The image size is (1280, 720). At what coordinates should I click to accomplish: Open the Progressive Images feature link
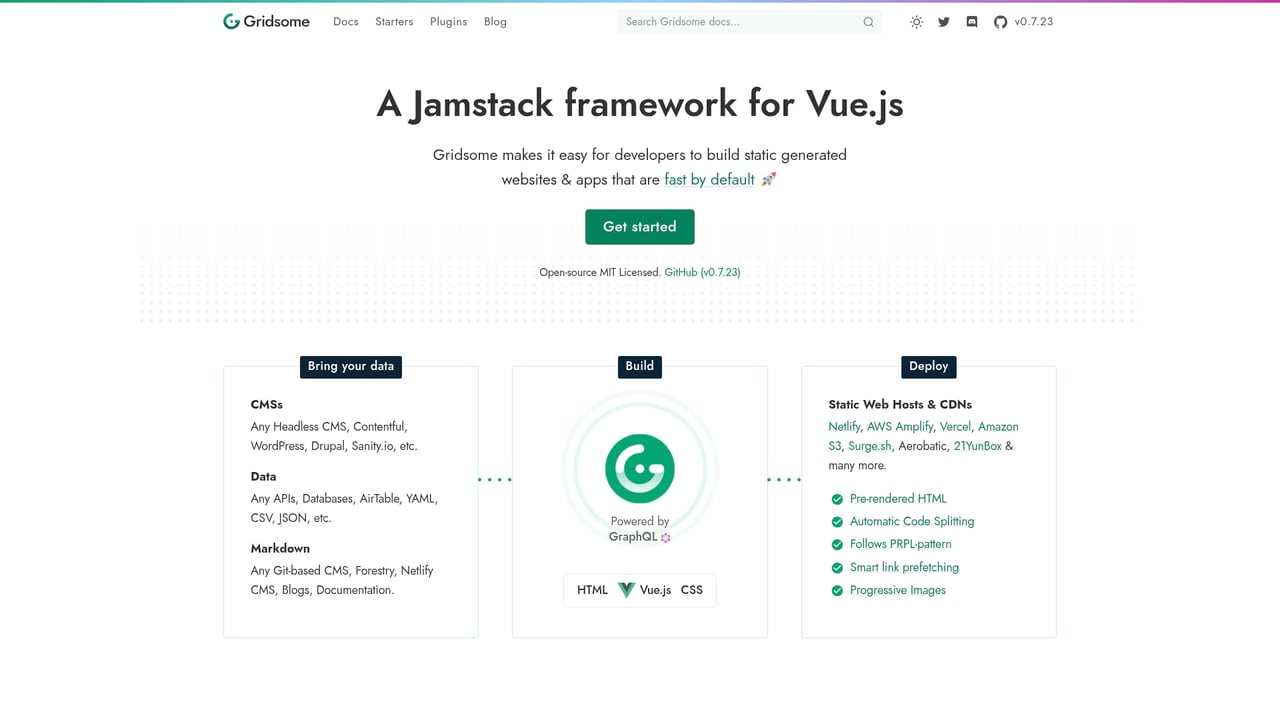[x=897, y=590]
